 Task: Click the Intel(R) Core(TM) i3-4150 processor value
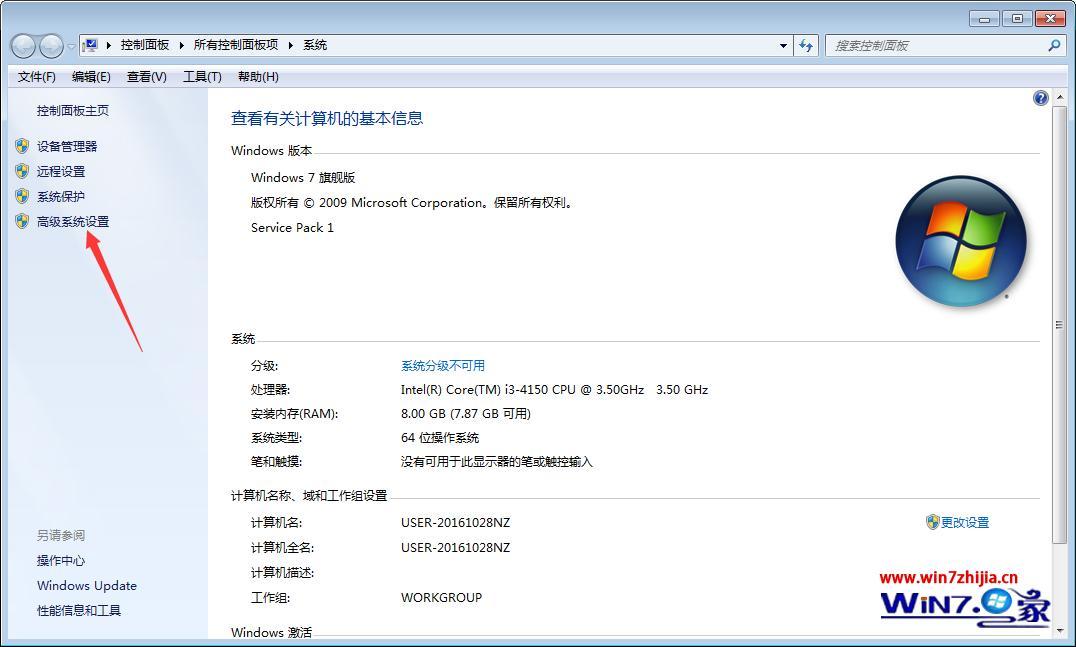[554, 390]
